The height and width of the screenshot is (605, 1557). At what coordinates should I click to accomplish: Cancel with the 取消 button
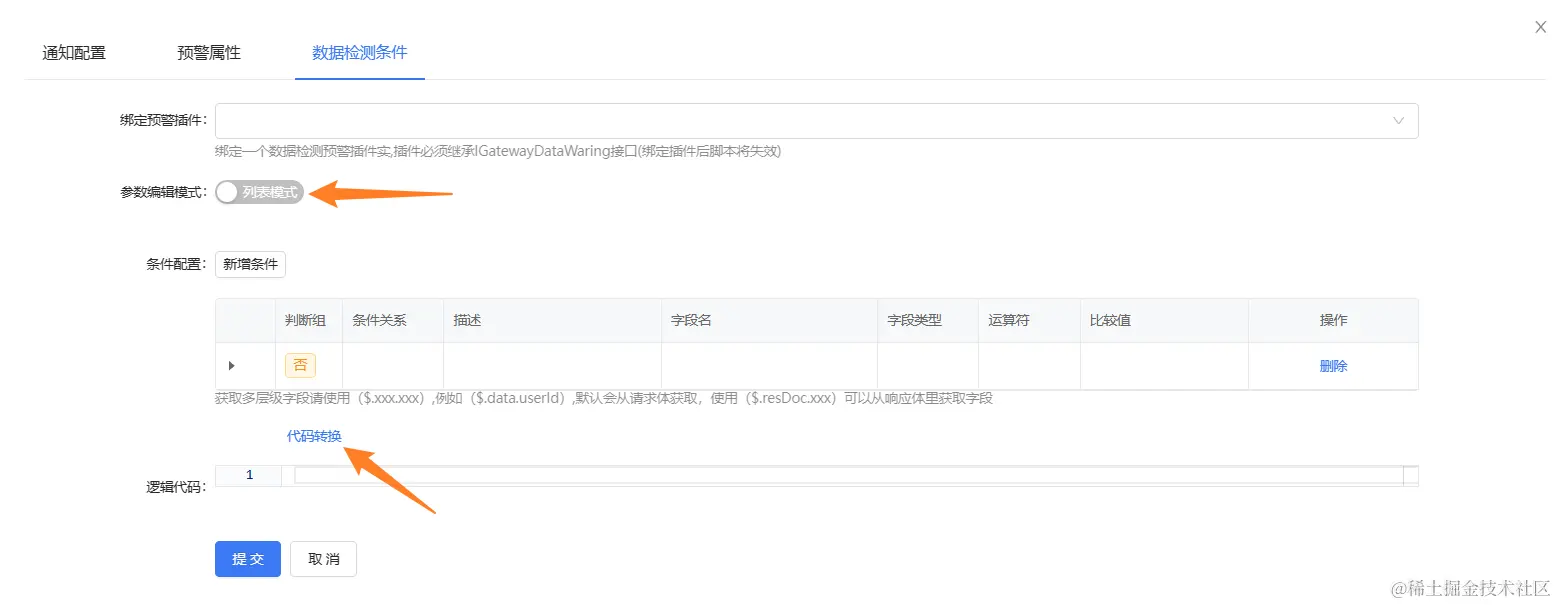click(323, 559)
